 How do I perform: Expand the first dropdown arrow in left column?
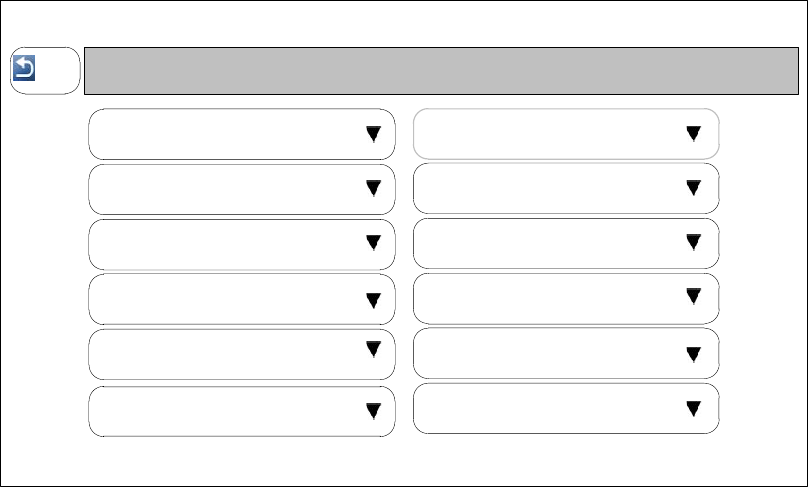coord(373,134)
